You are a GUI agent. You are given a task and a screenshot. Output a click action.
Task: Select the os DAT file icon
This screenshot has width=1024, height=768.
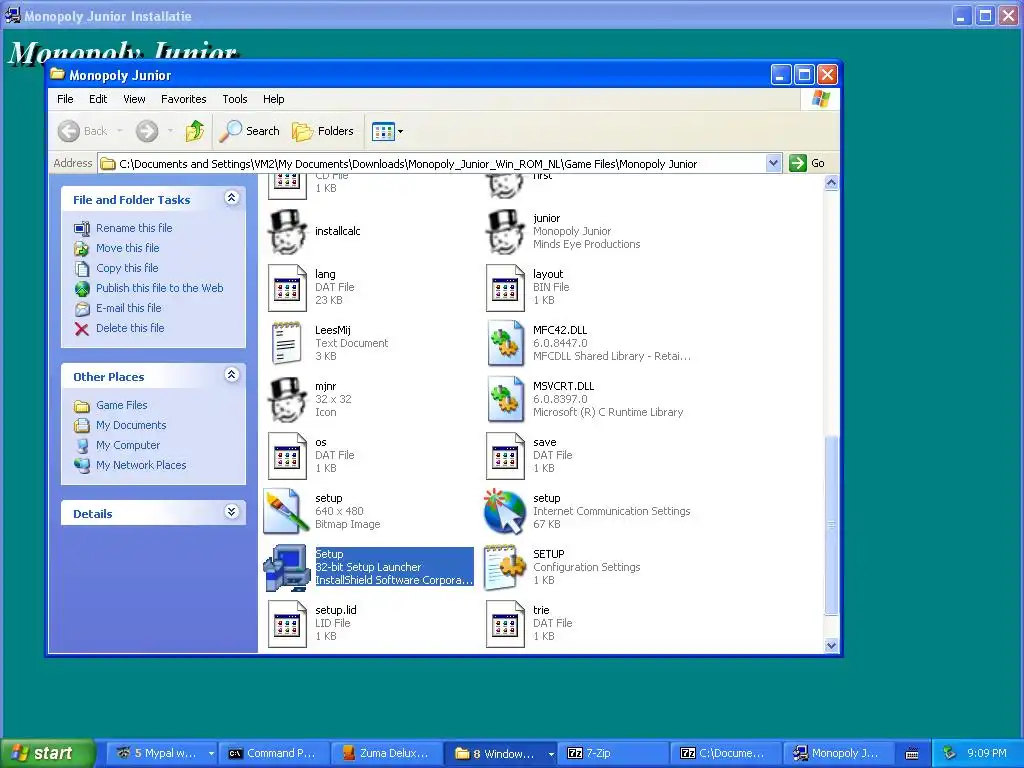(x=287, y=456)
